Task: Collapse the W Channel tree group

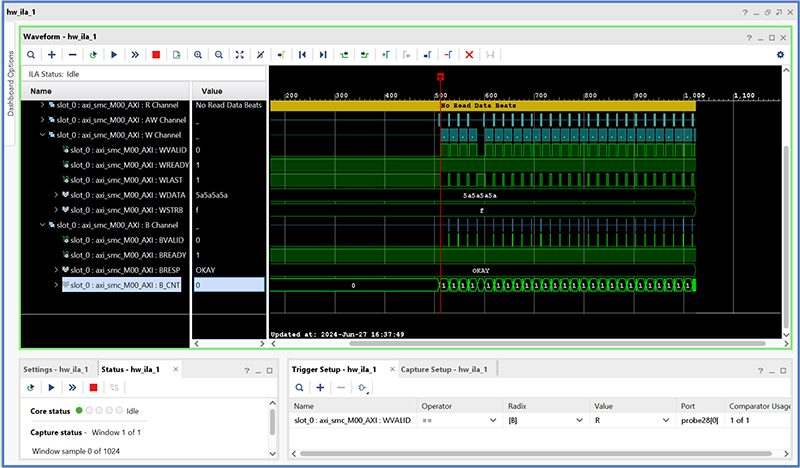Action: 42,134
